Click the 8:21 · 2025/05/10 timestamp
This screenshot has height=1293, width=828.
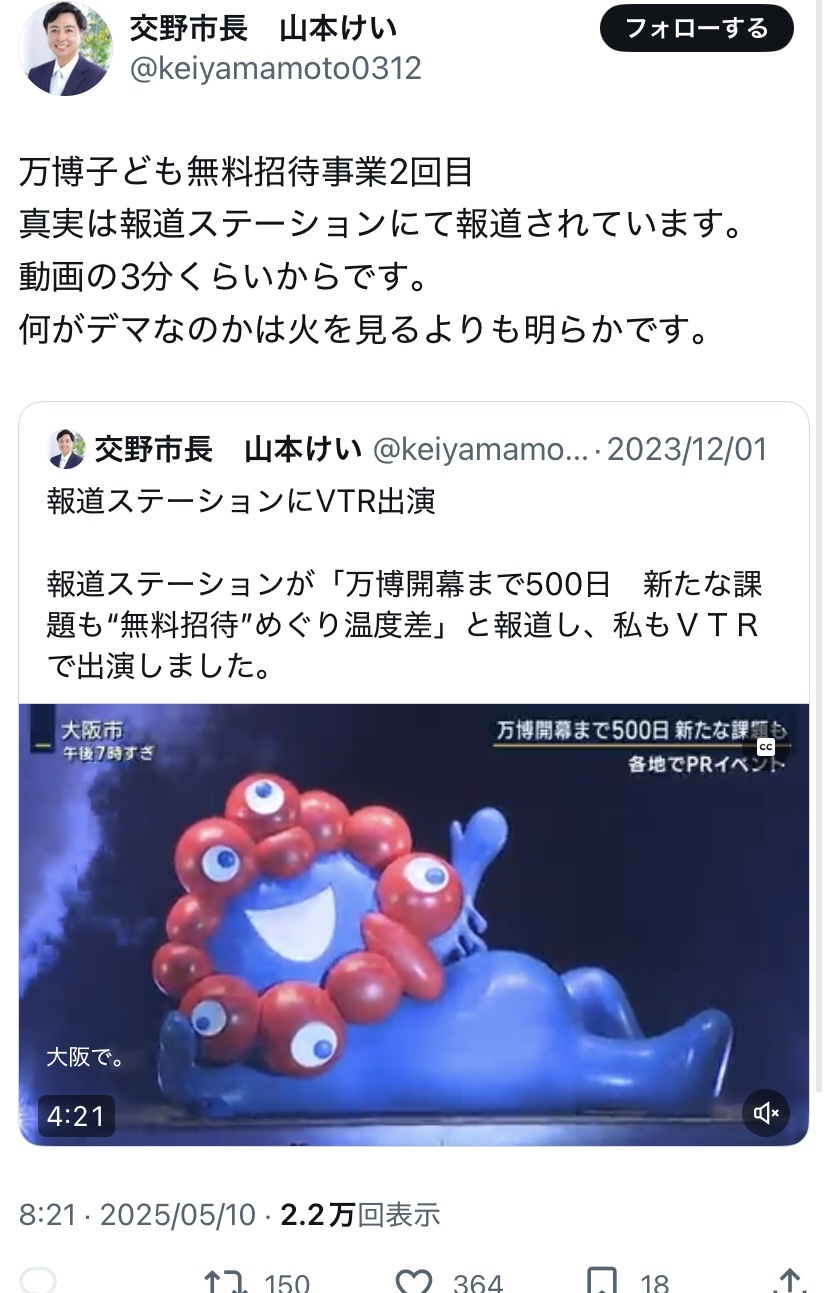point(138,1214)
